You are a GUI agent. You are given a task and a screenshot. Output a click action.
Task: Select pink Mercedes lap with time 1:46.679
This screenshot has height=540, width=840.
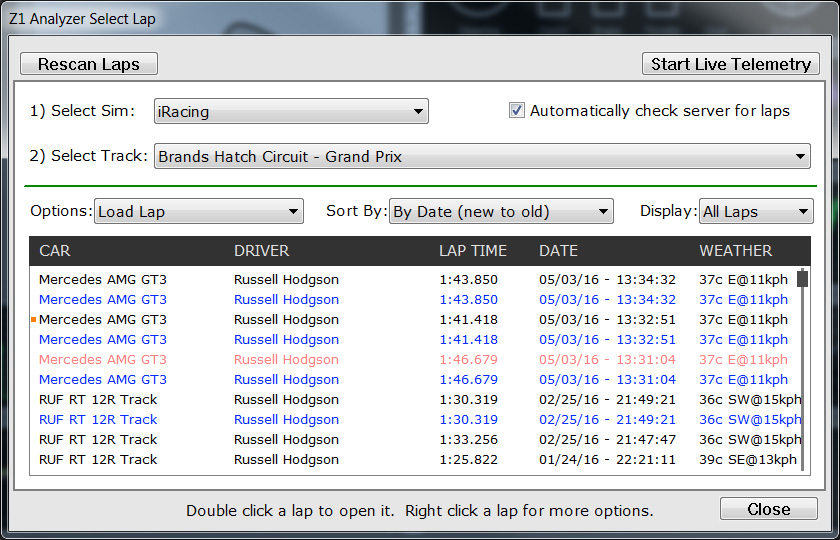pyautogui.click(x=415, y=359)
